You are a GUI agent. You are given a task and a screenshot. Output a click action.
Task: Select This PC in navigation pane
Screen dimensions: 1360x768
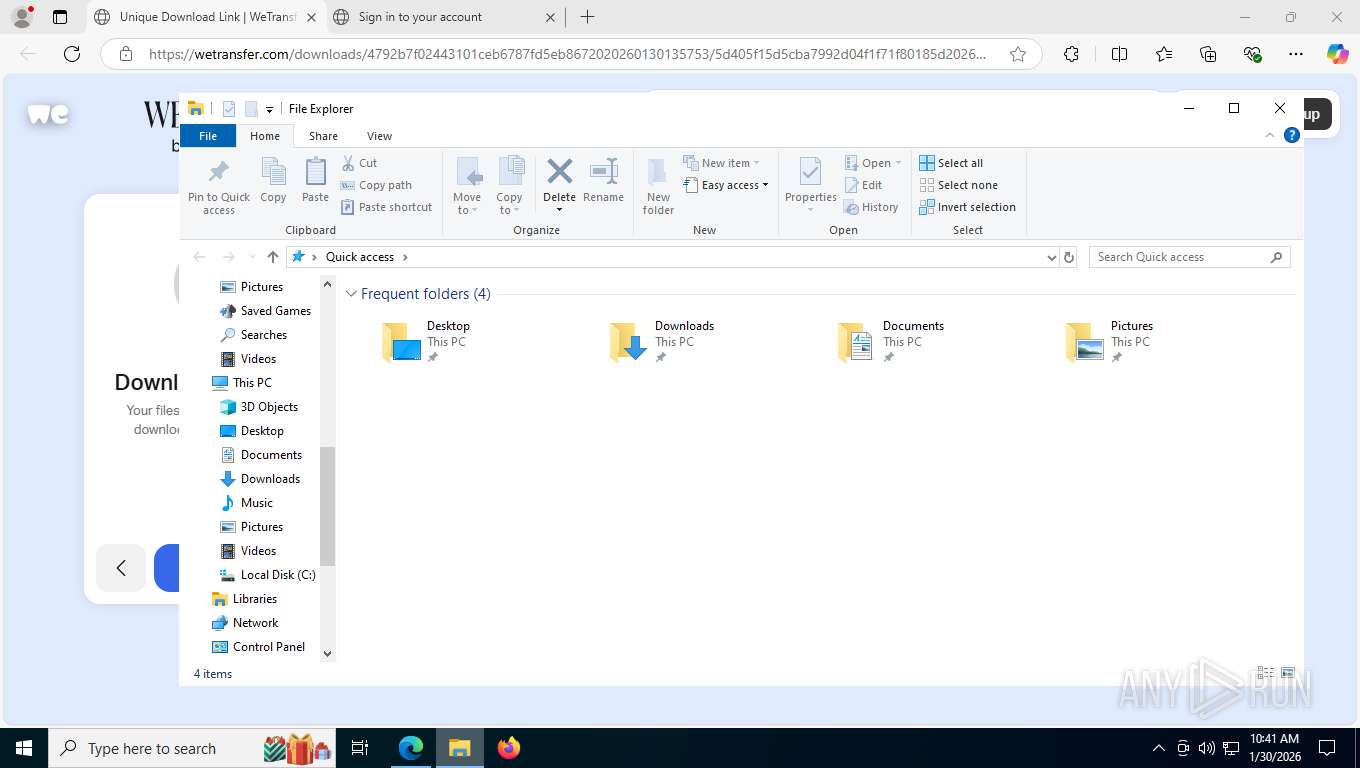(x=241, y=383)
